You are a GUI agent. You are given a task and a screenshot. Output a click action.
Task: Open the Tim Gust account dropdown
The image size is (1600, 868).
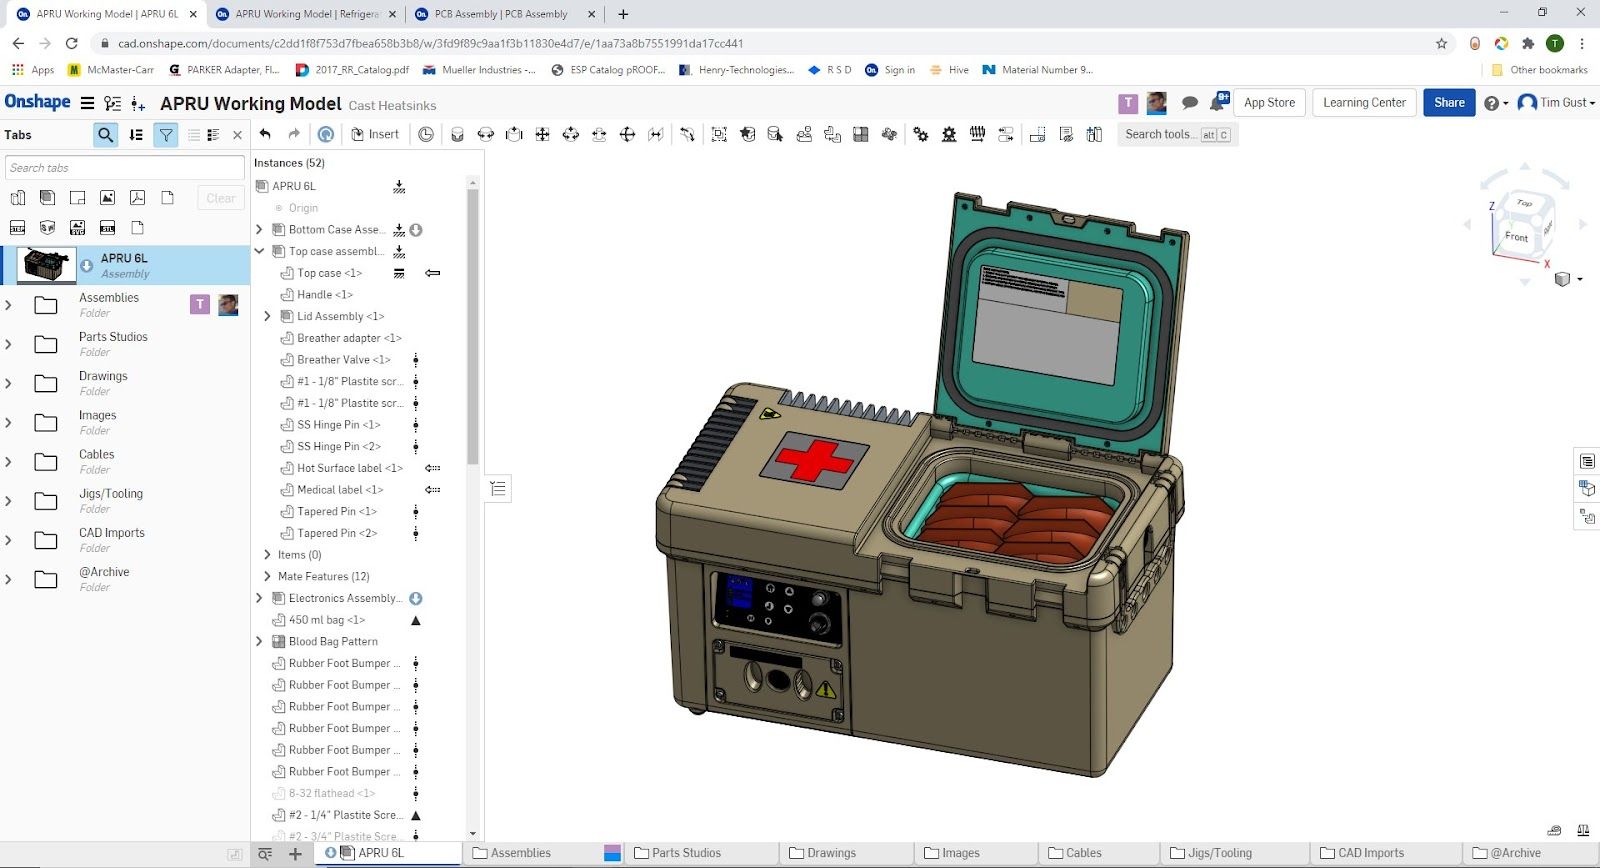tap(1556, 102)
